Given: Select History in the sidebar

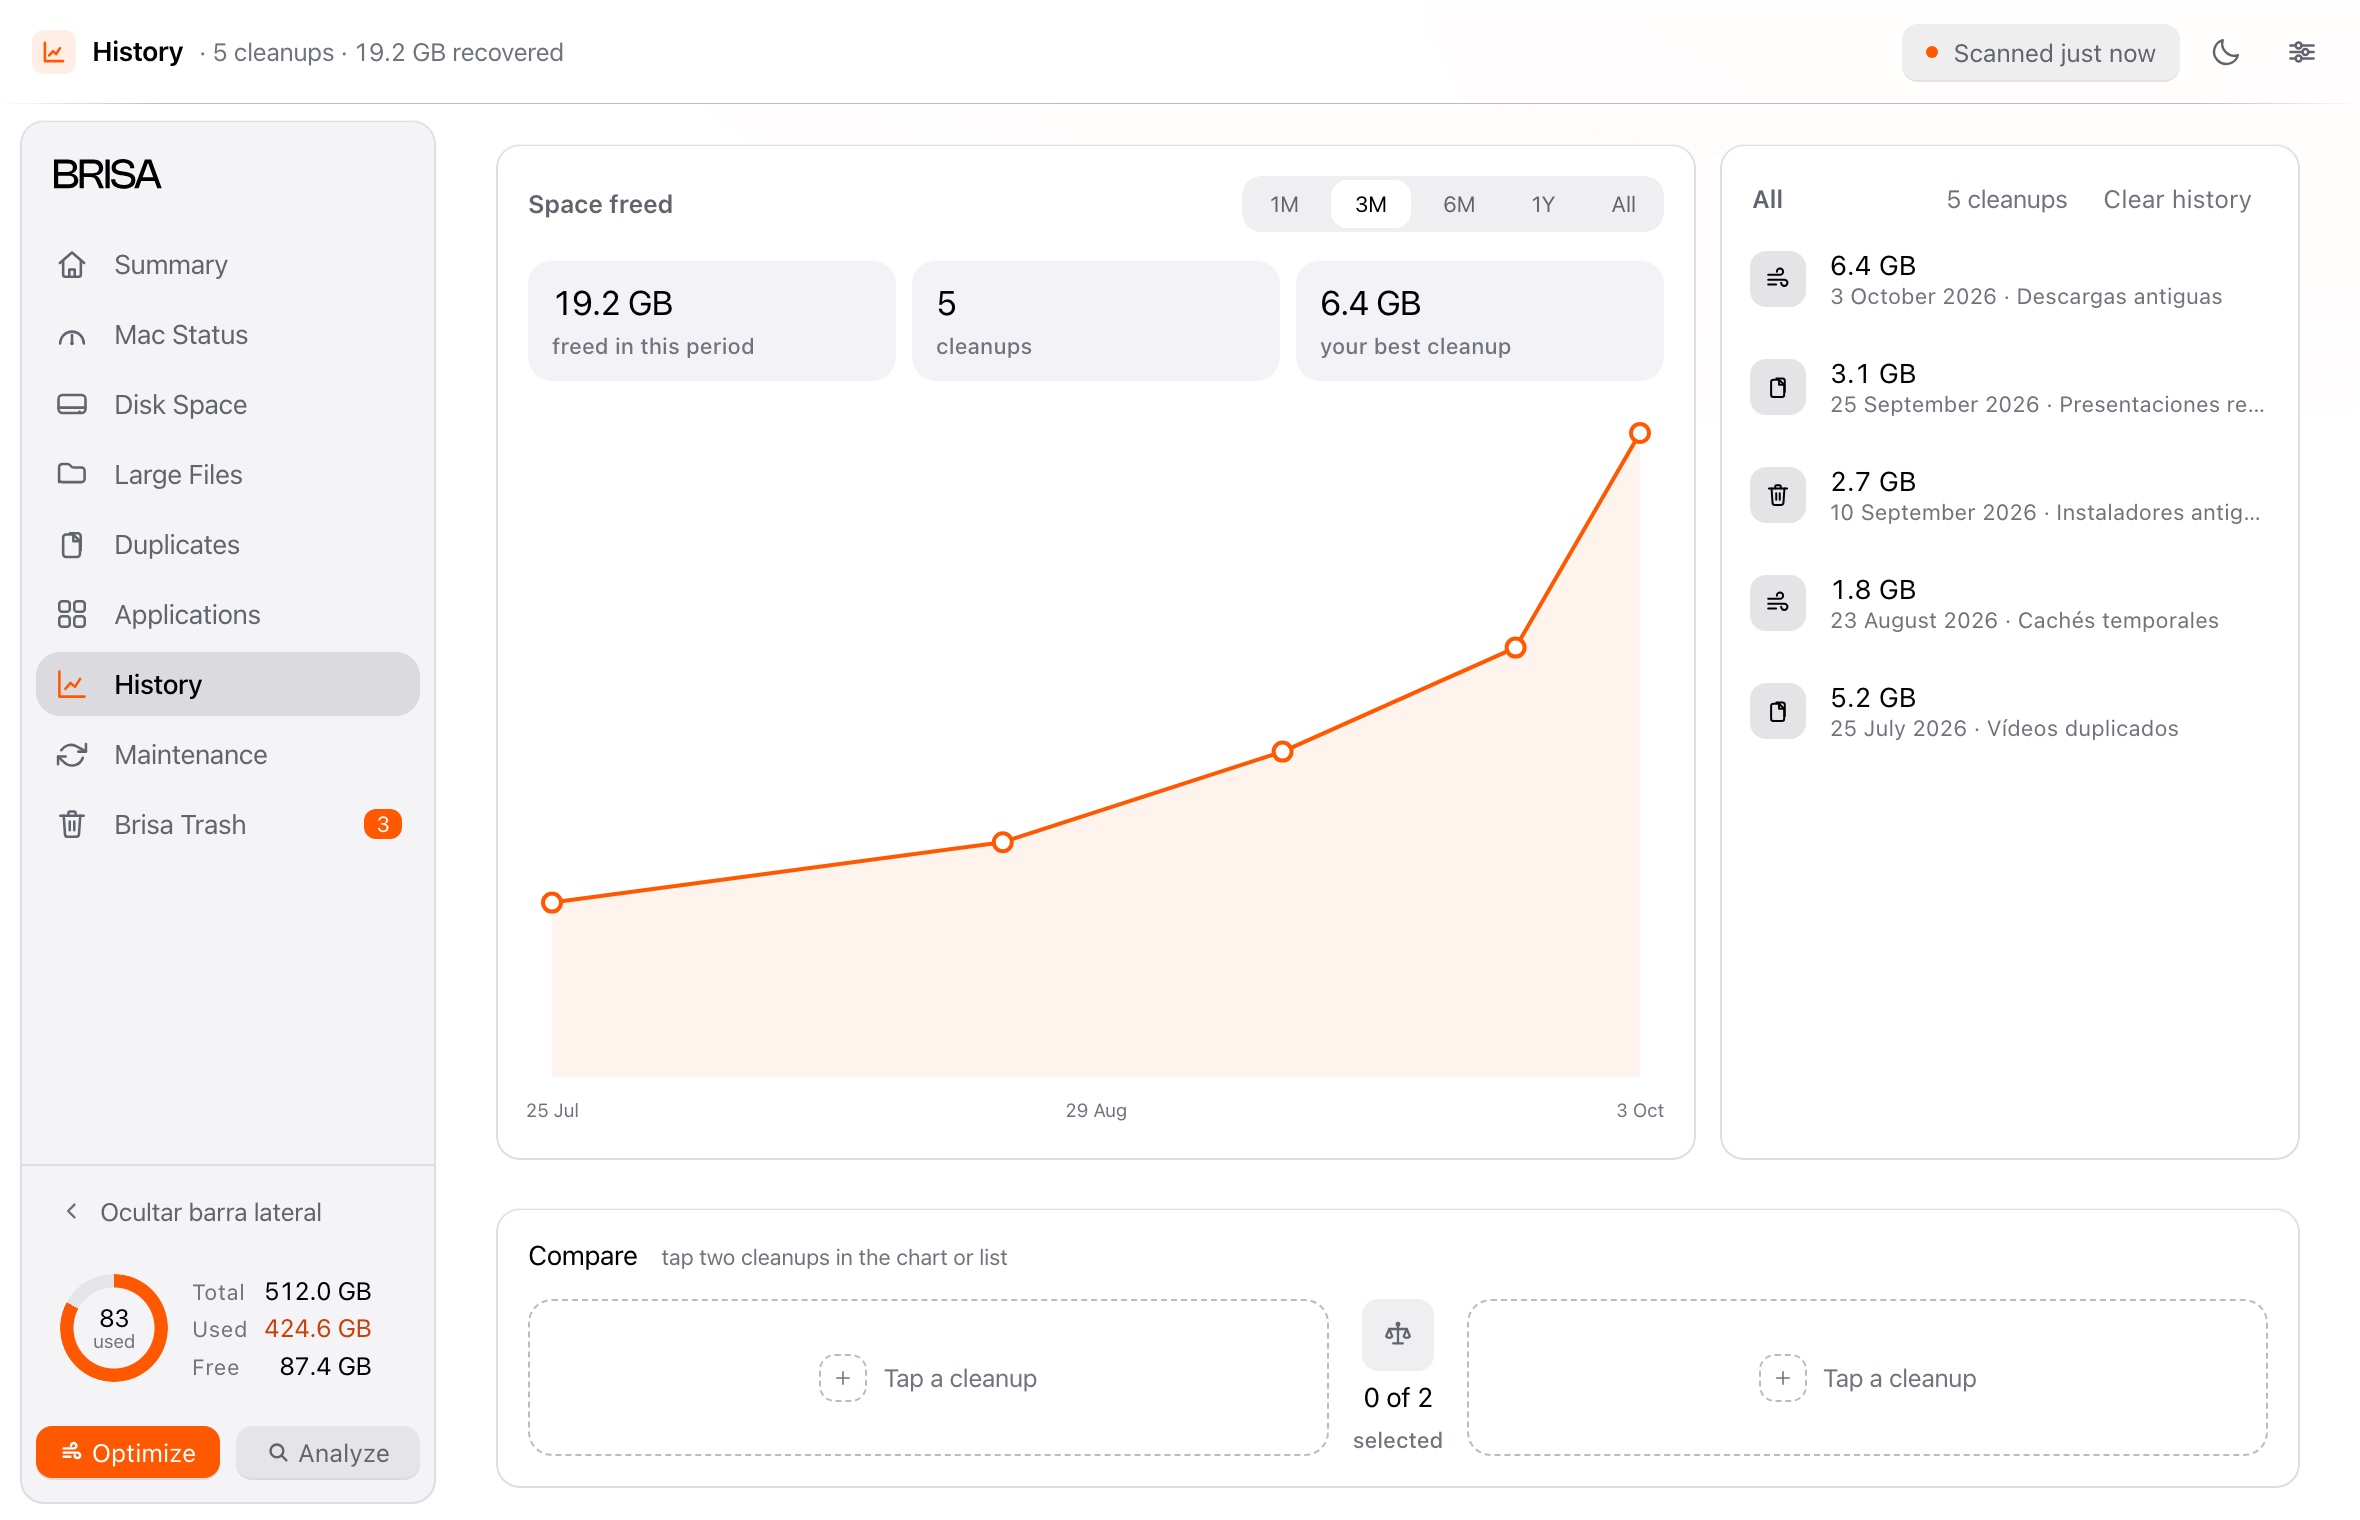Looking at the screenshot, I should point(228,685).
